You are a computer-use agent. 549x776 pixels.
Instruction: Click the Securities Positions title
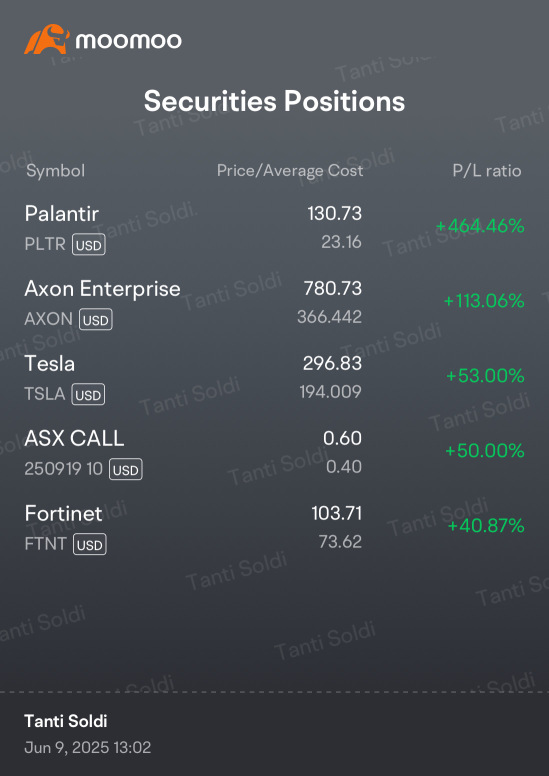coord(275,101)
